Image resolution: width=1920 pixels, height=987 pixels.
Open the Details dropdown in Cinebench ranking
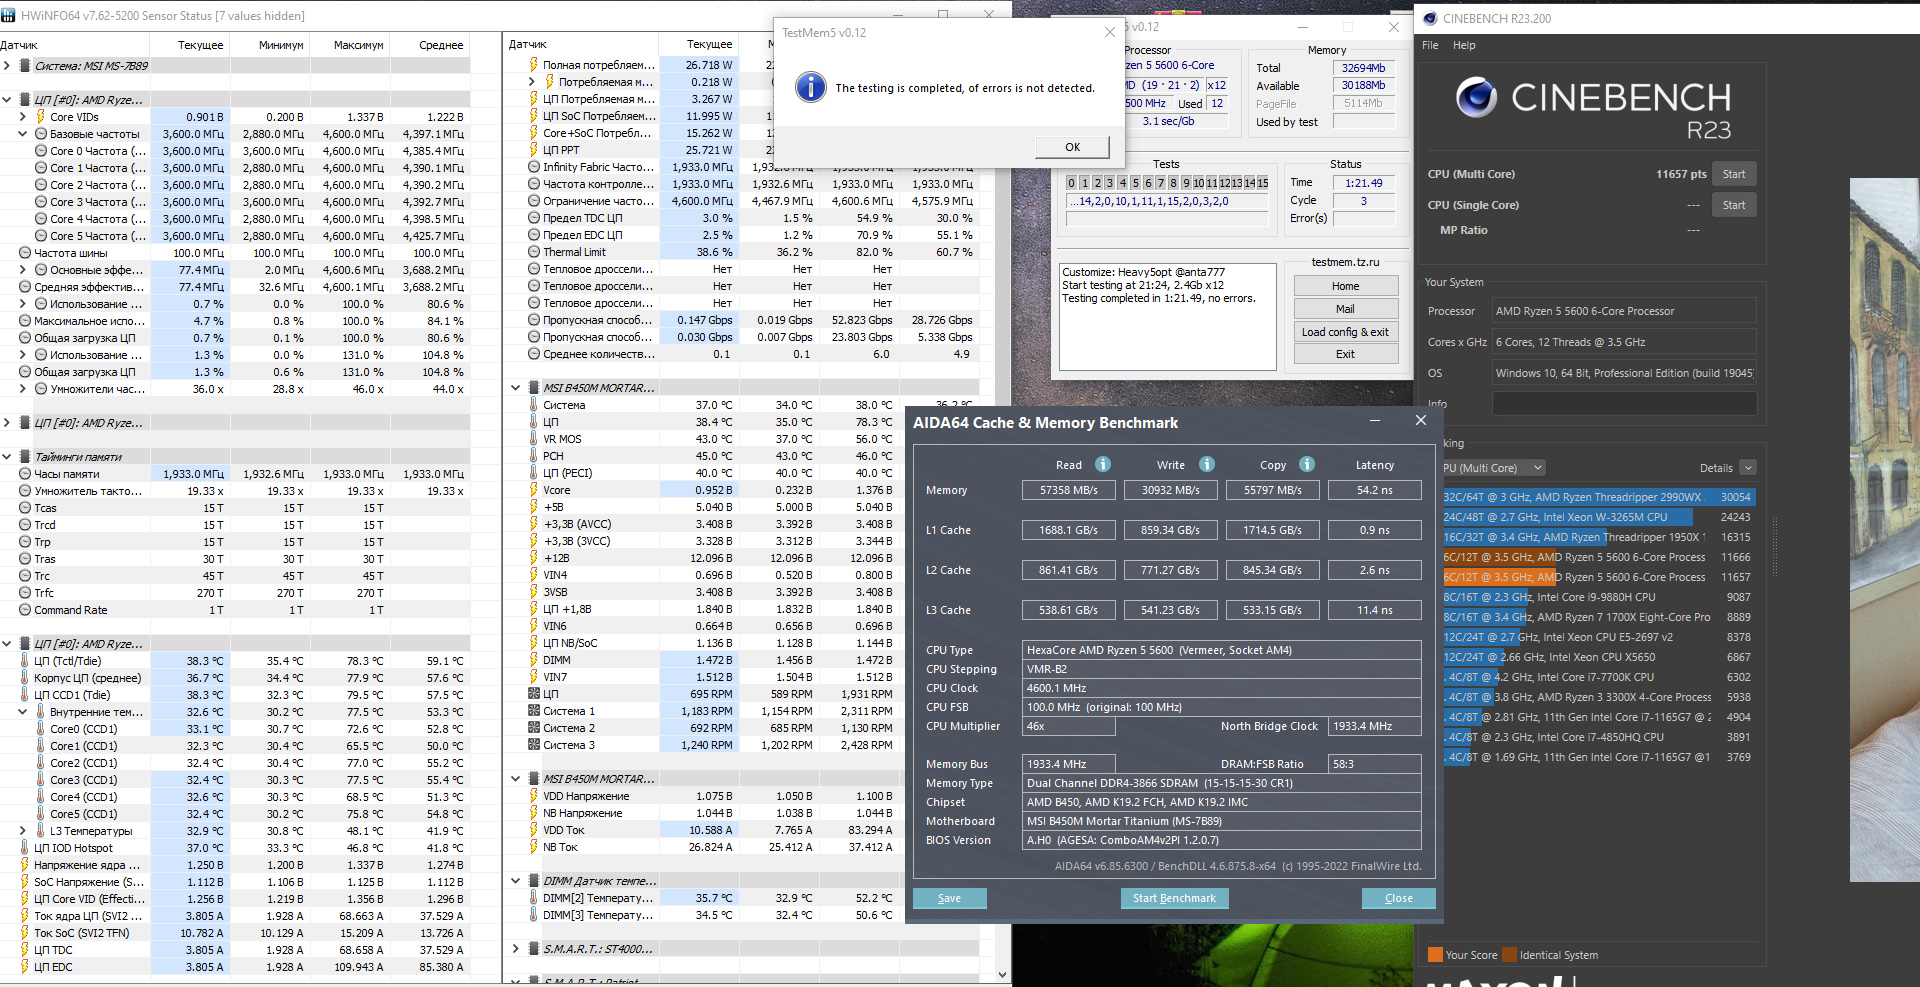click(x=1748, y=468)
